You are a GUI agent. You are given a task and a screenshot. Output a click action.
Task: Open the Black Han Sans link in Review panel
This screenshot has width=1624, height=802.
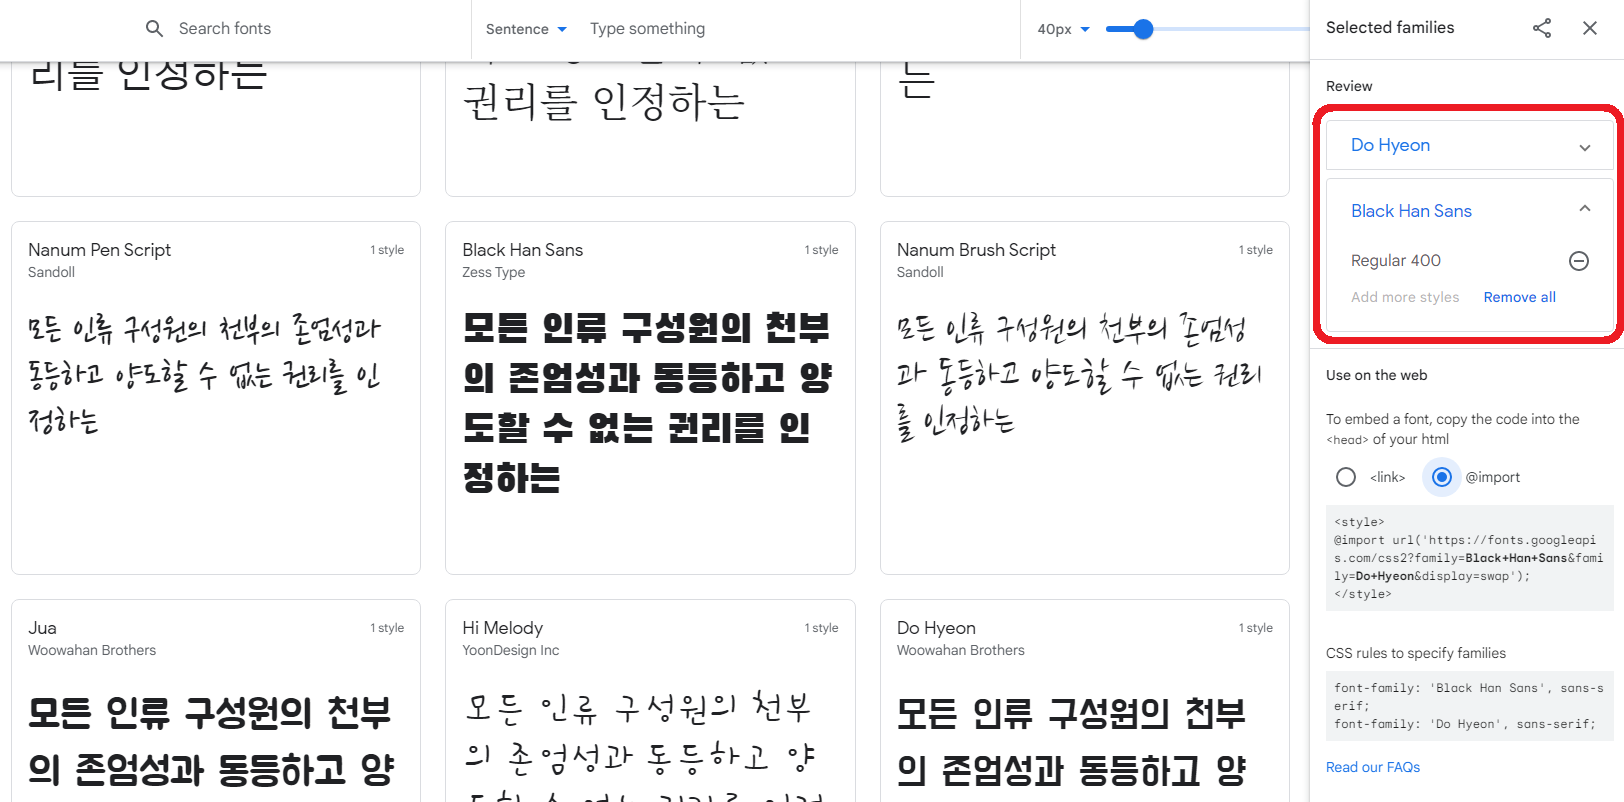coord(1411,211)
